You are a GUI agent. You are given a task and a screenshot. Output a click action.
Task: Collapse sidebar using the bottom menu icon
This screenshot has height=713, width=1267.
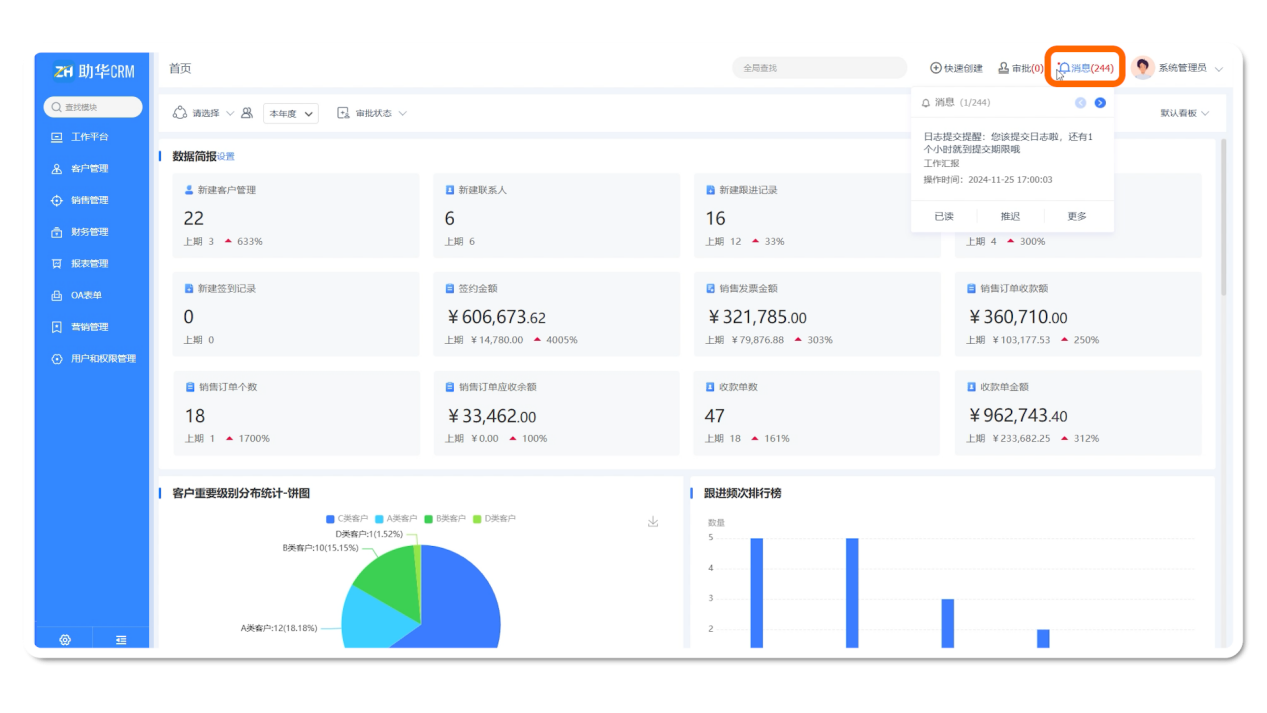(x=121, y=640)
